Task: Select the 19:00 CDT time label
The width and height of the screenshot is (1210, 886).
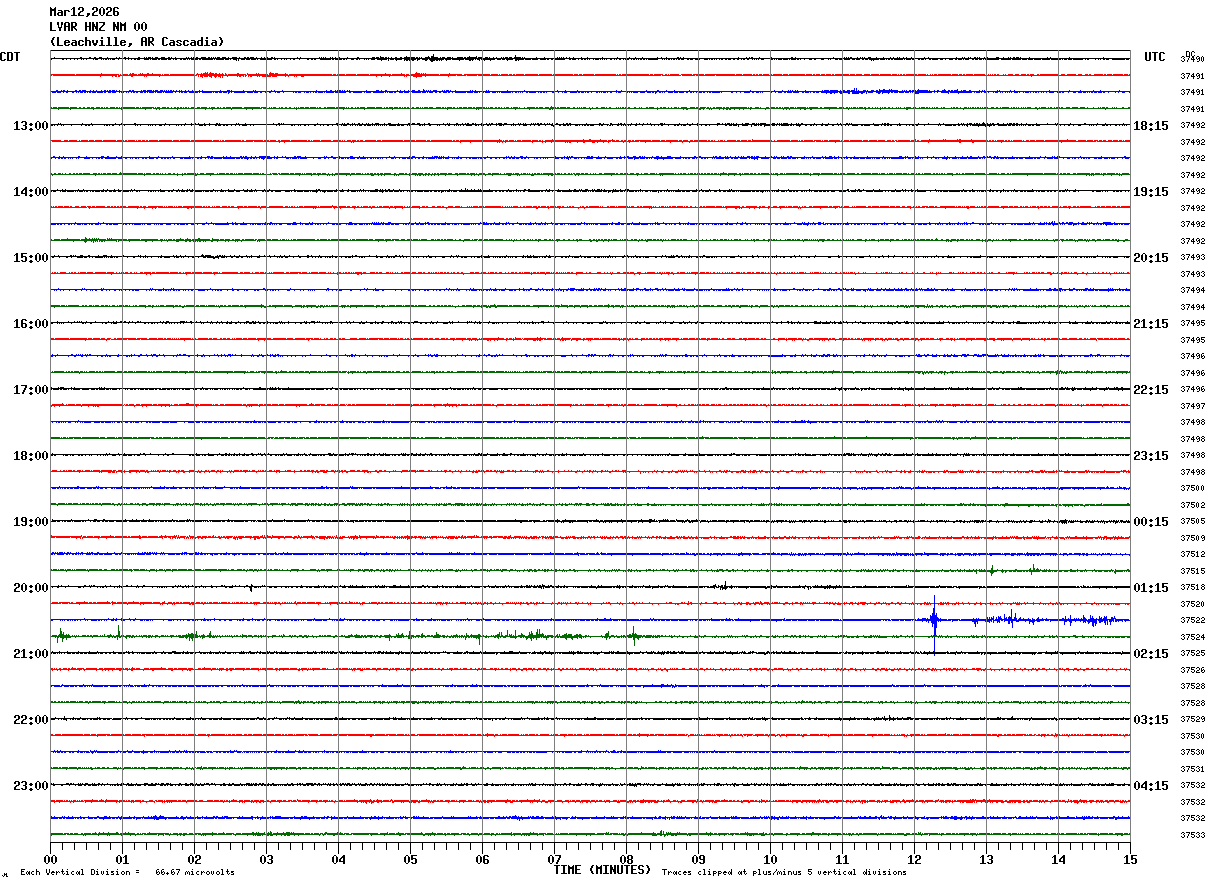Action: [x=30, y=522]
